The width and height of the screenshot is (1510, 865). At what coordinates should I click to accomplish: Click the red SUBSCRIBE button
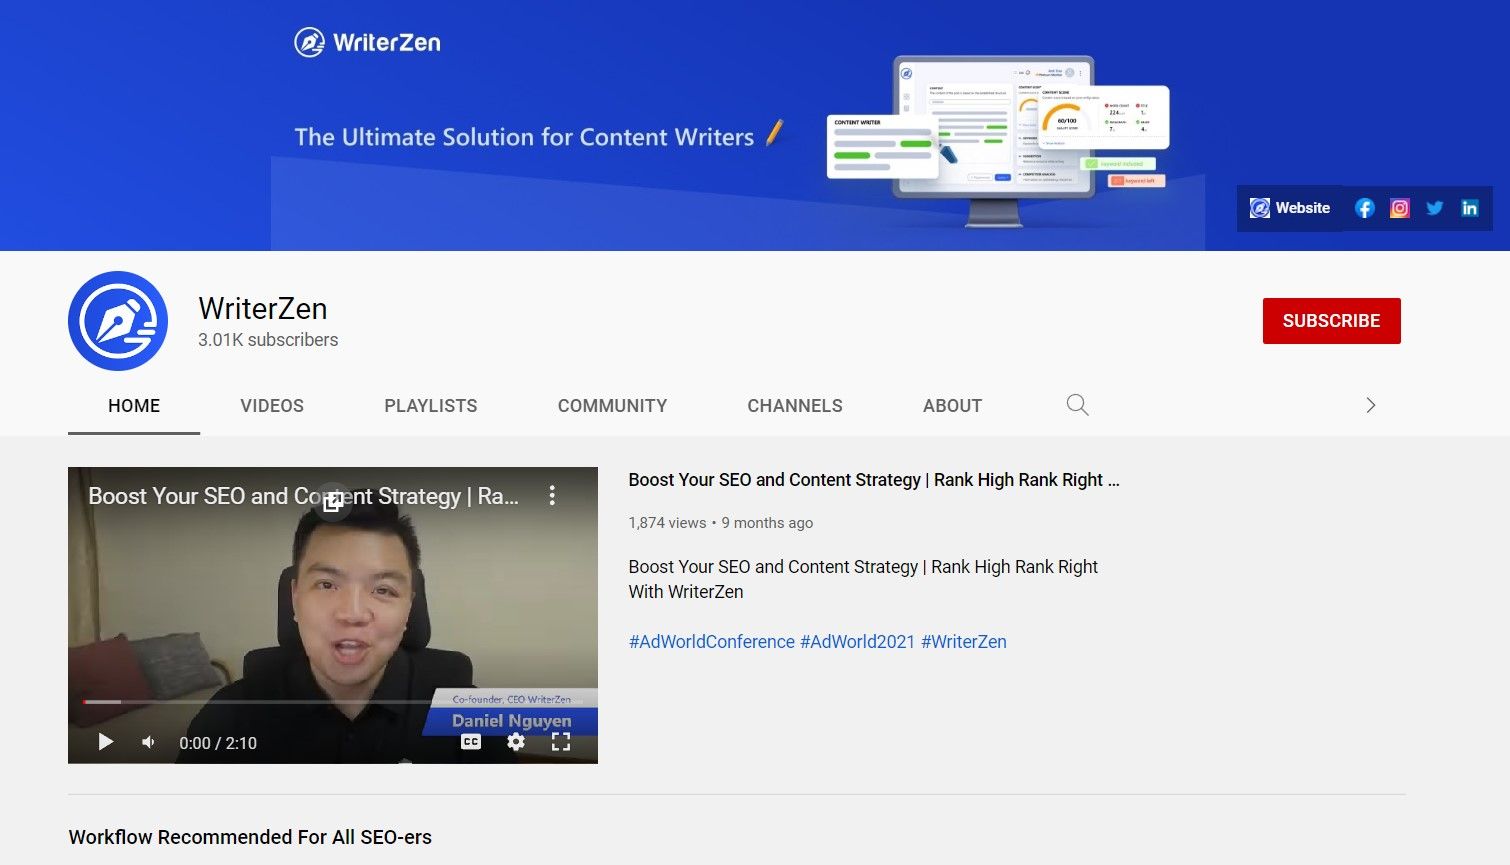click(1331, 321)
